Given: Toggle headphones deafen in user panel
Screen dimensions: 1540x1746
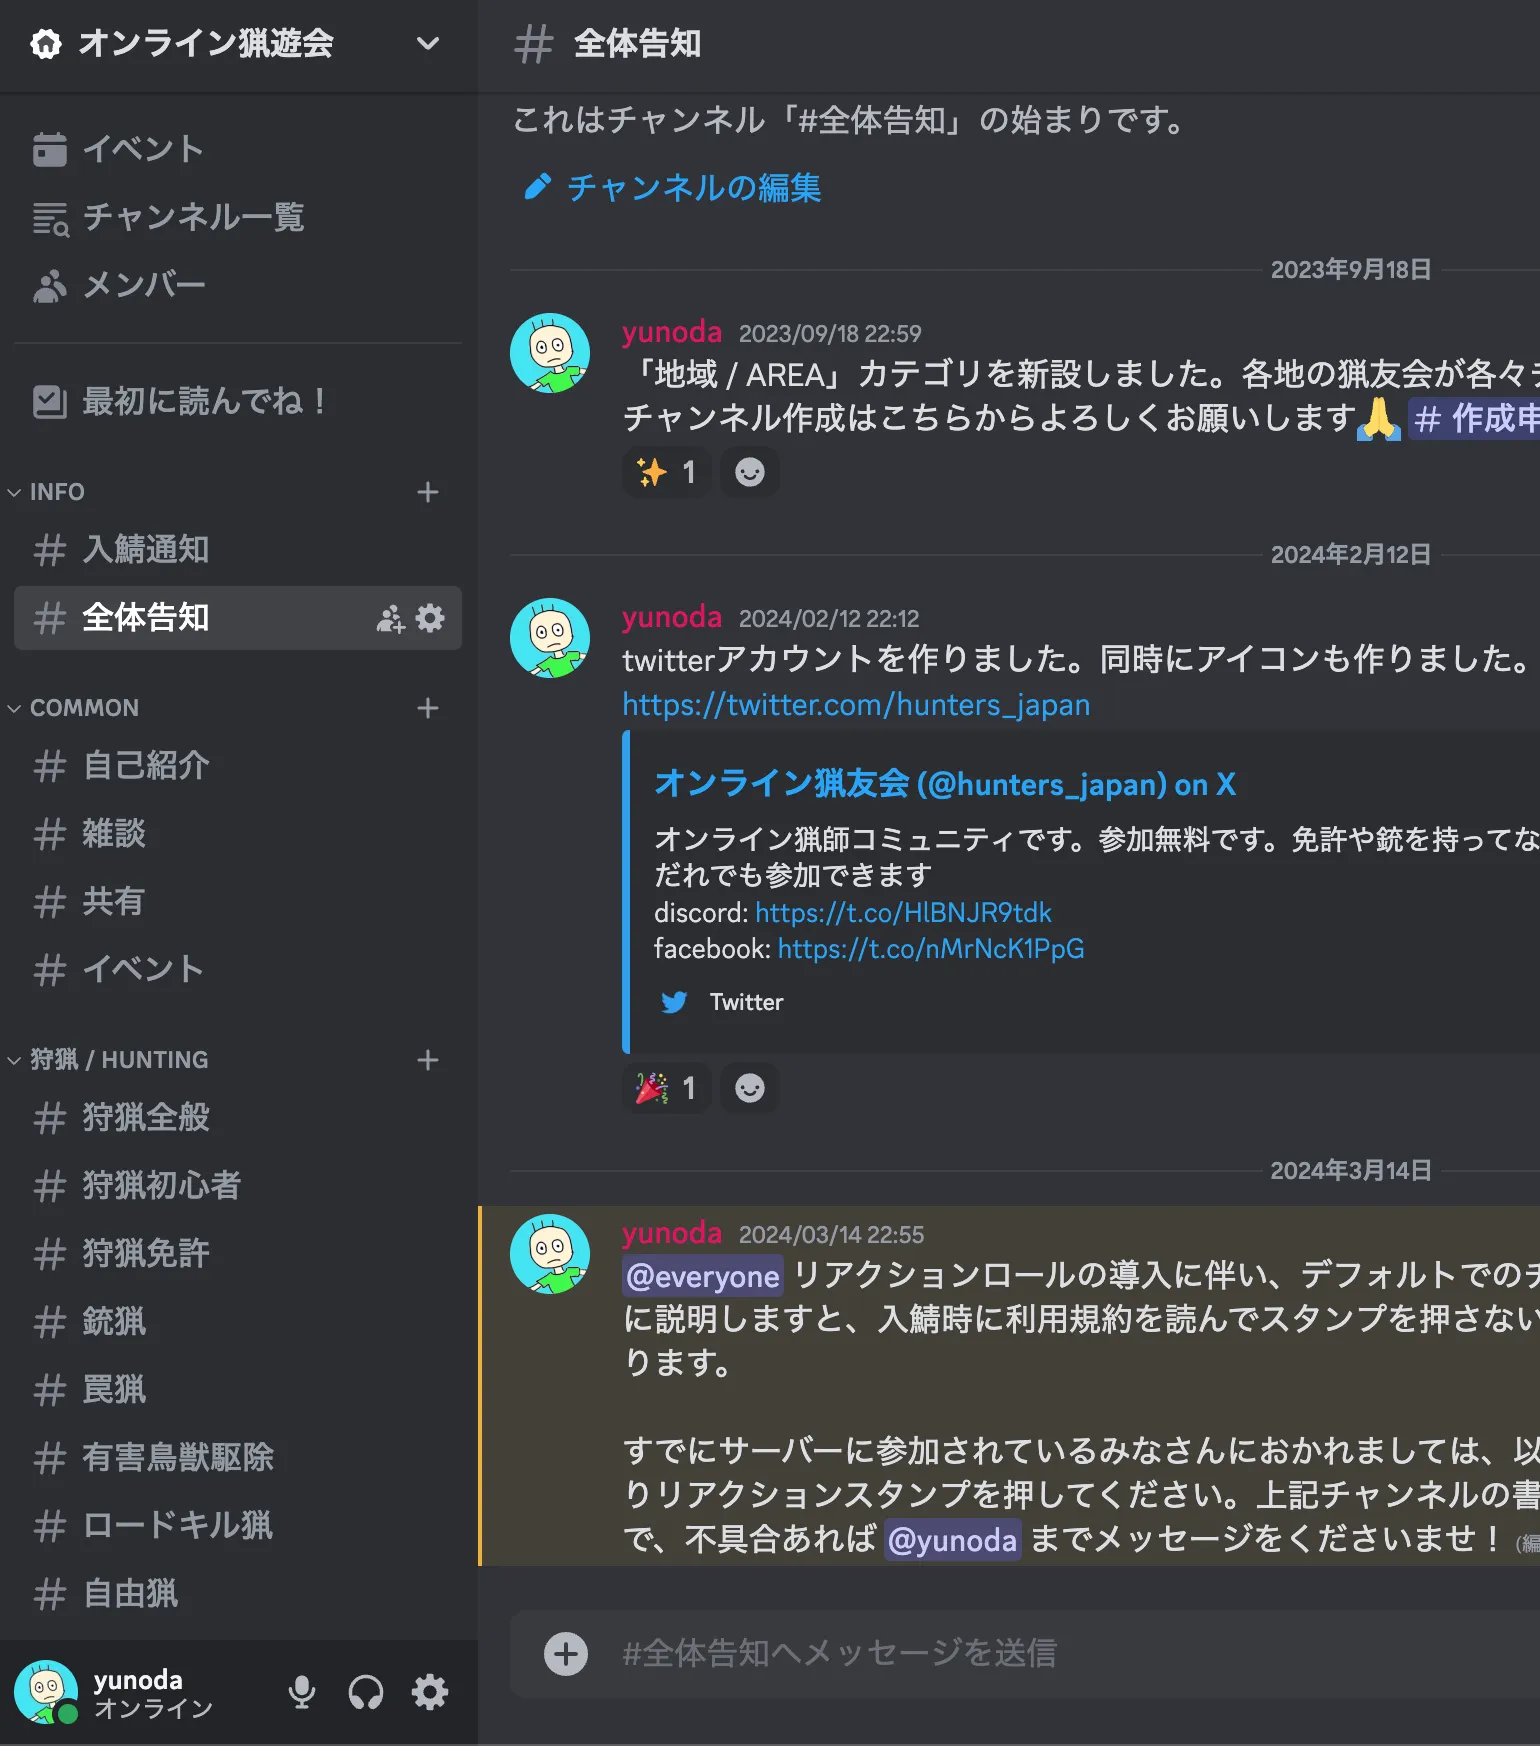Looking at the screenshot, I should (366, 1692).
